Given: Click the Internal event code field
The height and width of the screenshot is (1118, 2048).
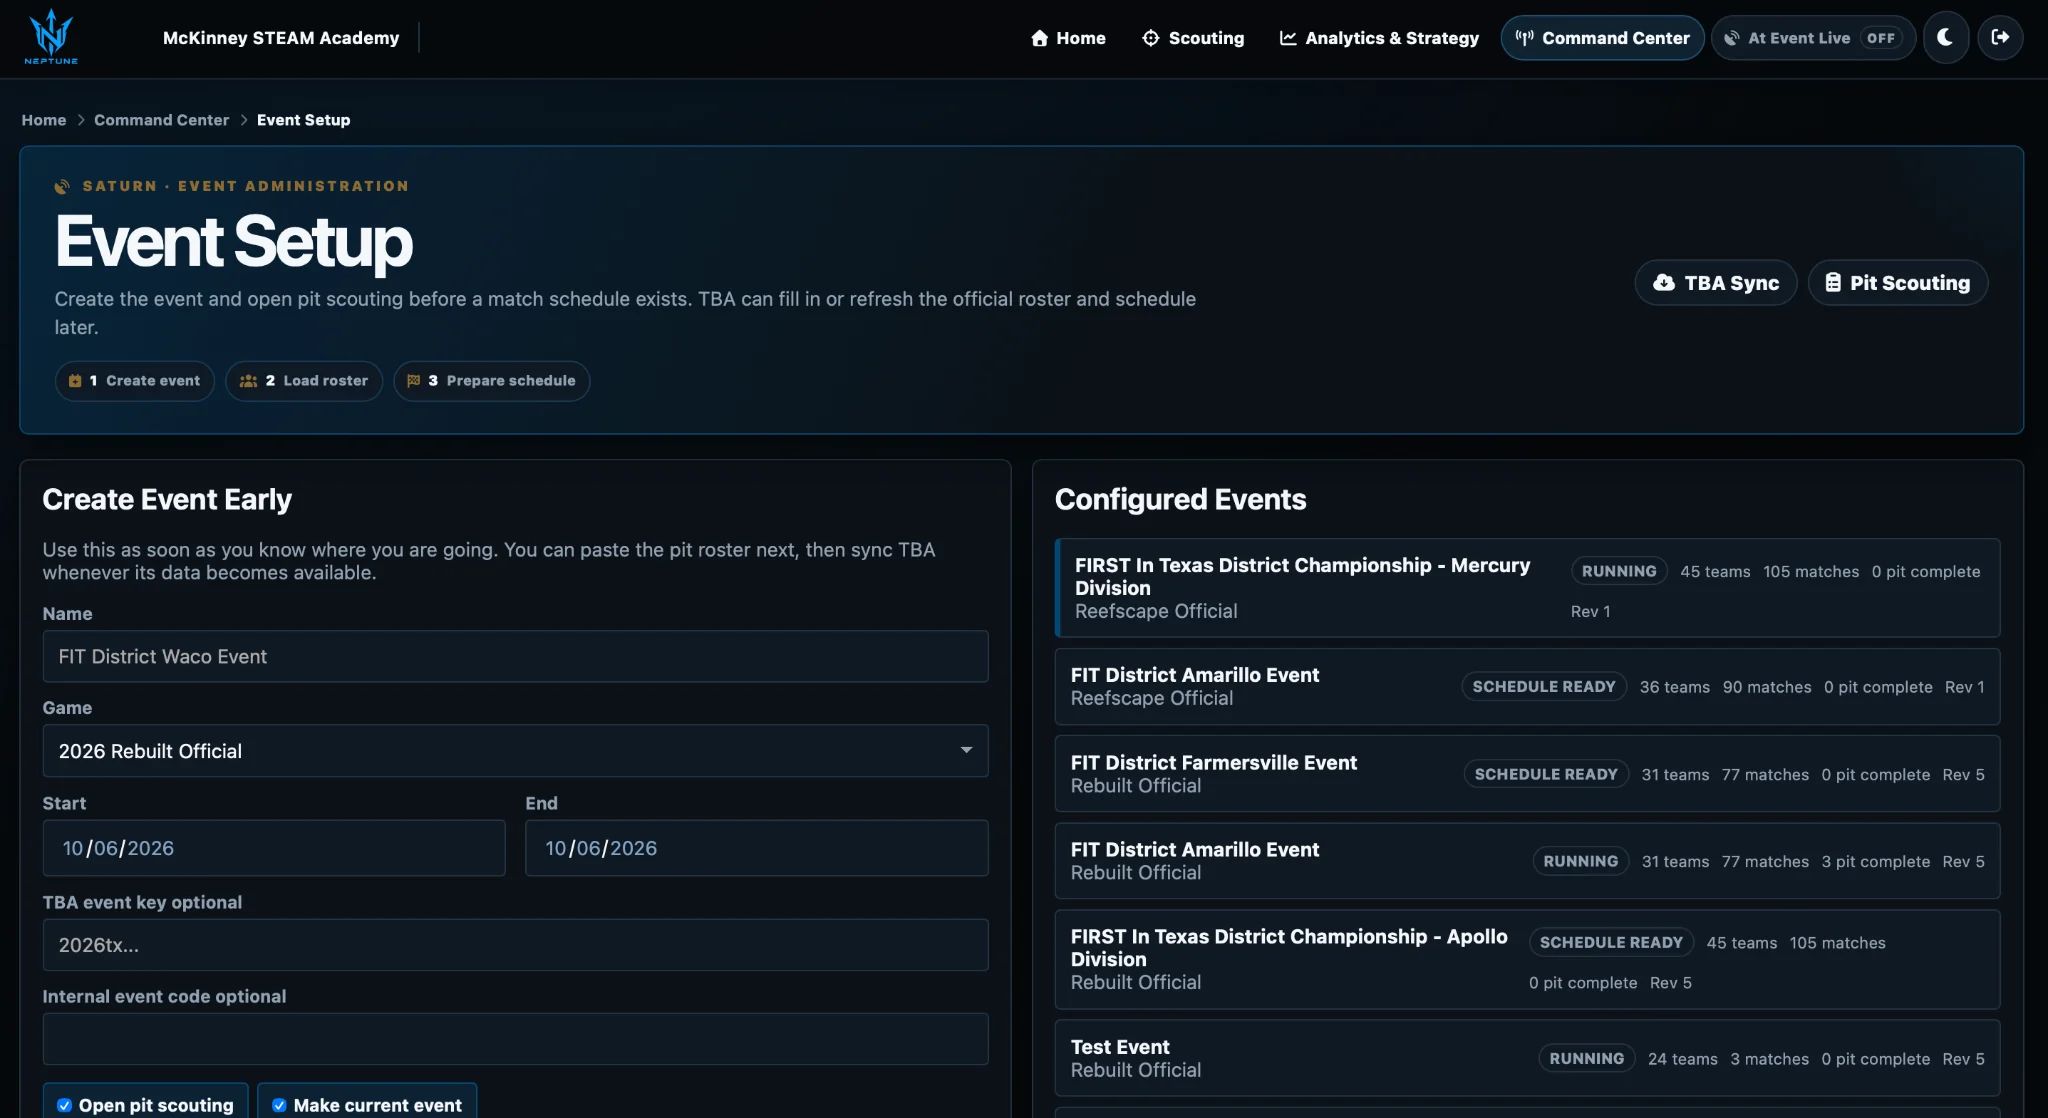Looking at the screenshot, I should 515,1039.
